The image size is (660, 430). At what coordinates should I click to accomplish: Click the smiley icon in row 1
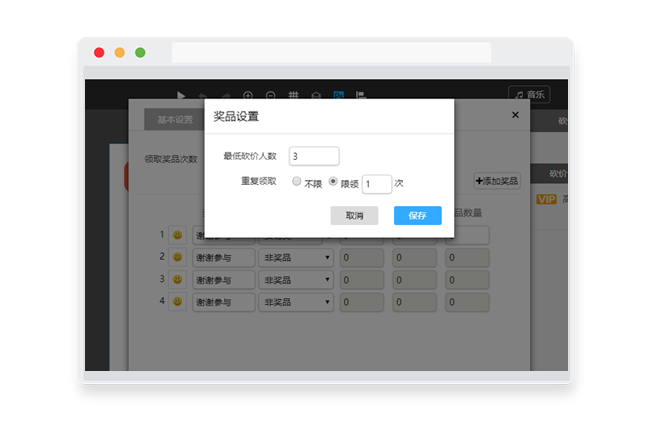(x=178, y=235)
